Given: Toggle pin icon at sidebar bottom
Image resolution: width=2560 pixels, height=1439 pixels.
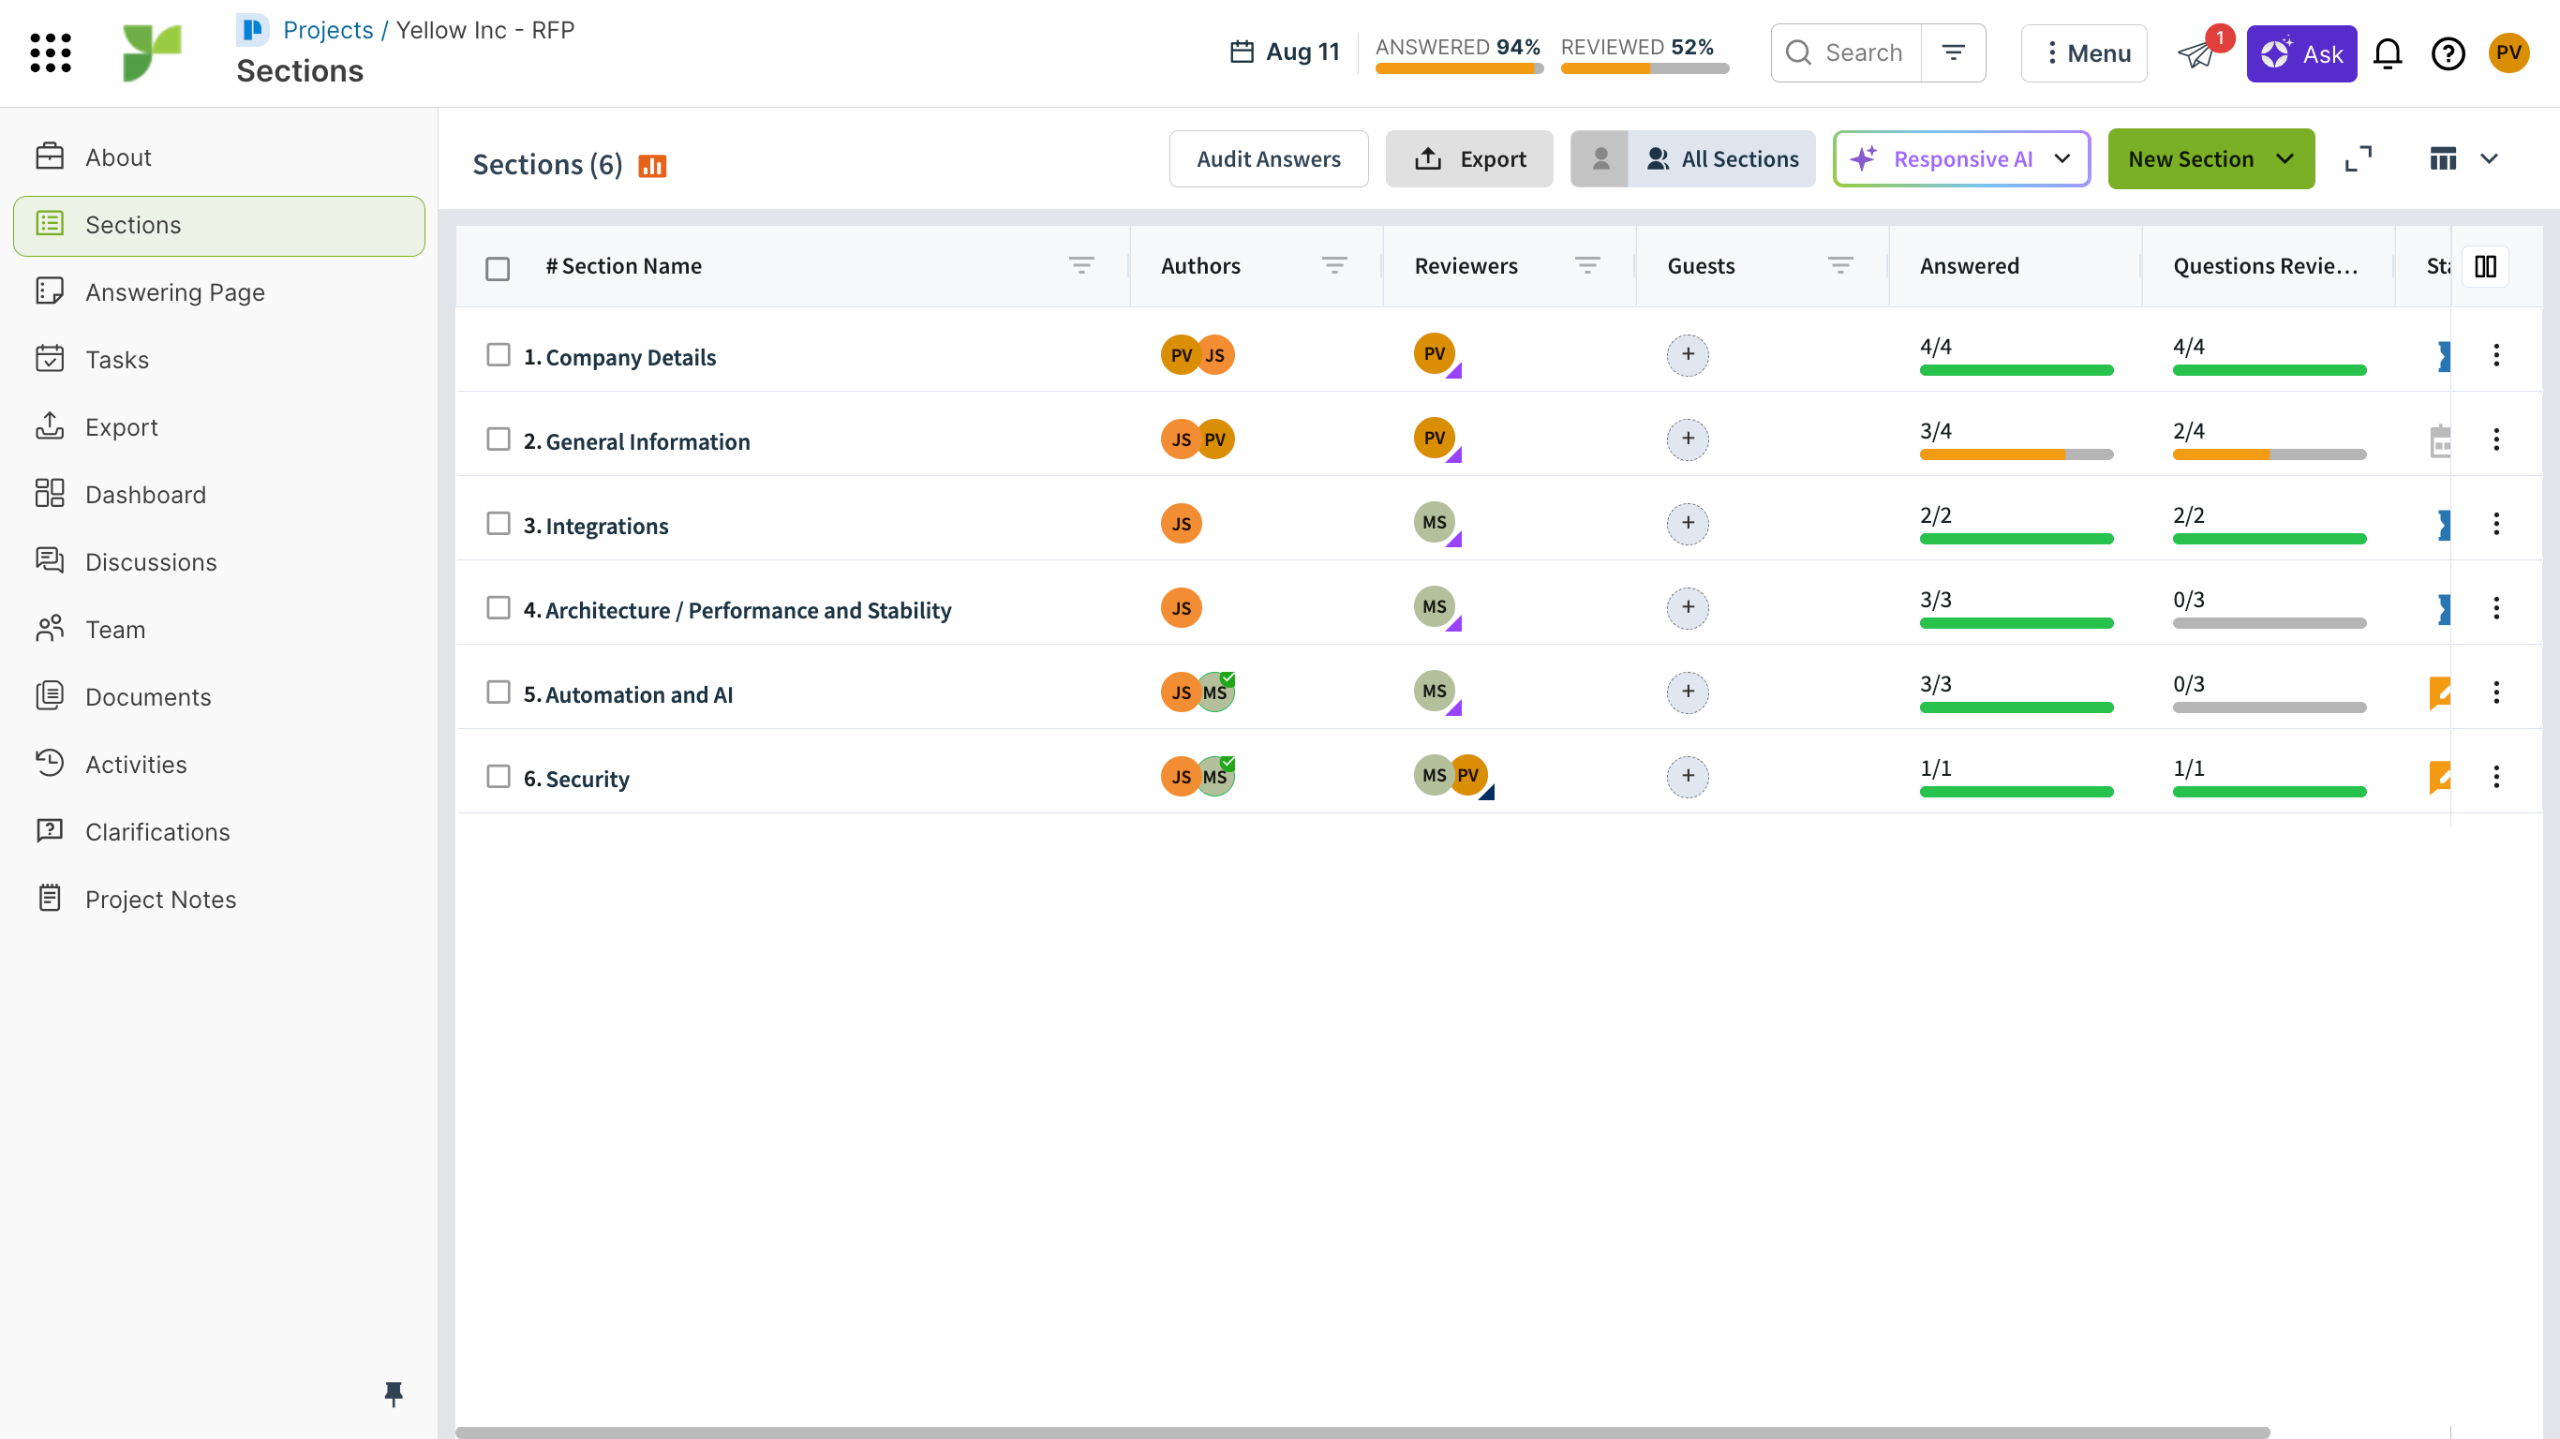Looking at the screenshot, I should click(393, 1393).
